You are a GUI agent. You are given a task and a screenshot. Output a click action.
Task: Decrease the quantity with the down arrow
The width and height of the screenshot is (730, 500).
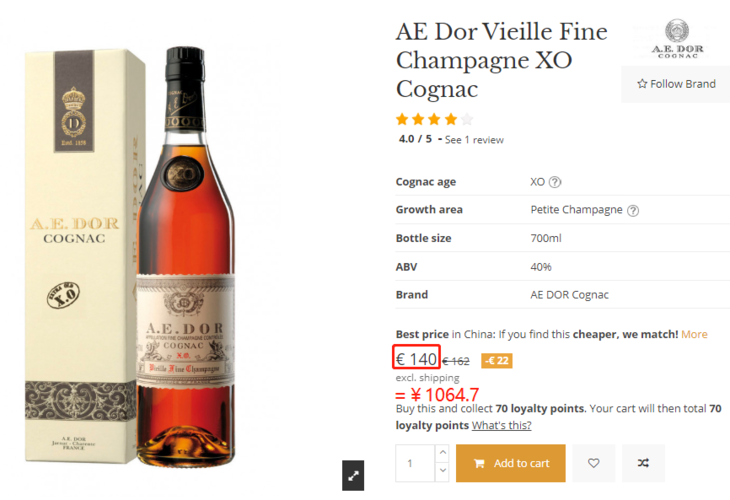point(443,471)
